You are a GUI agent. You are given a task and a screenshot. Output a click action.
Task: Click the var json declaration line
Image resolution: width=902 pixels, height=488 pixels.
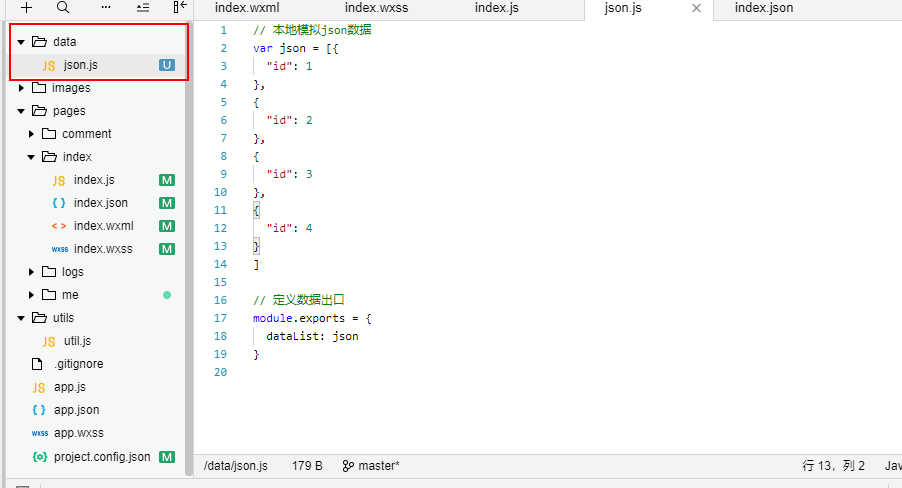(x=296, y=49)
